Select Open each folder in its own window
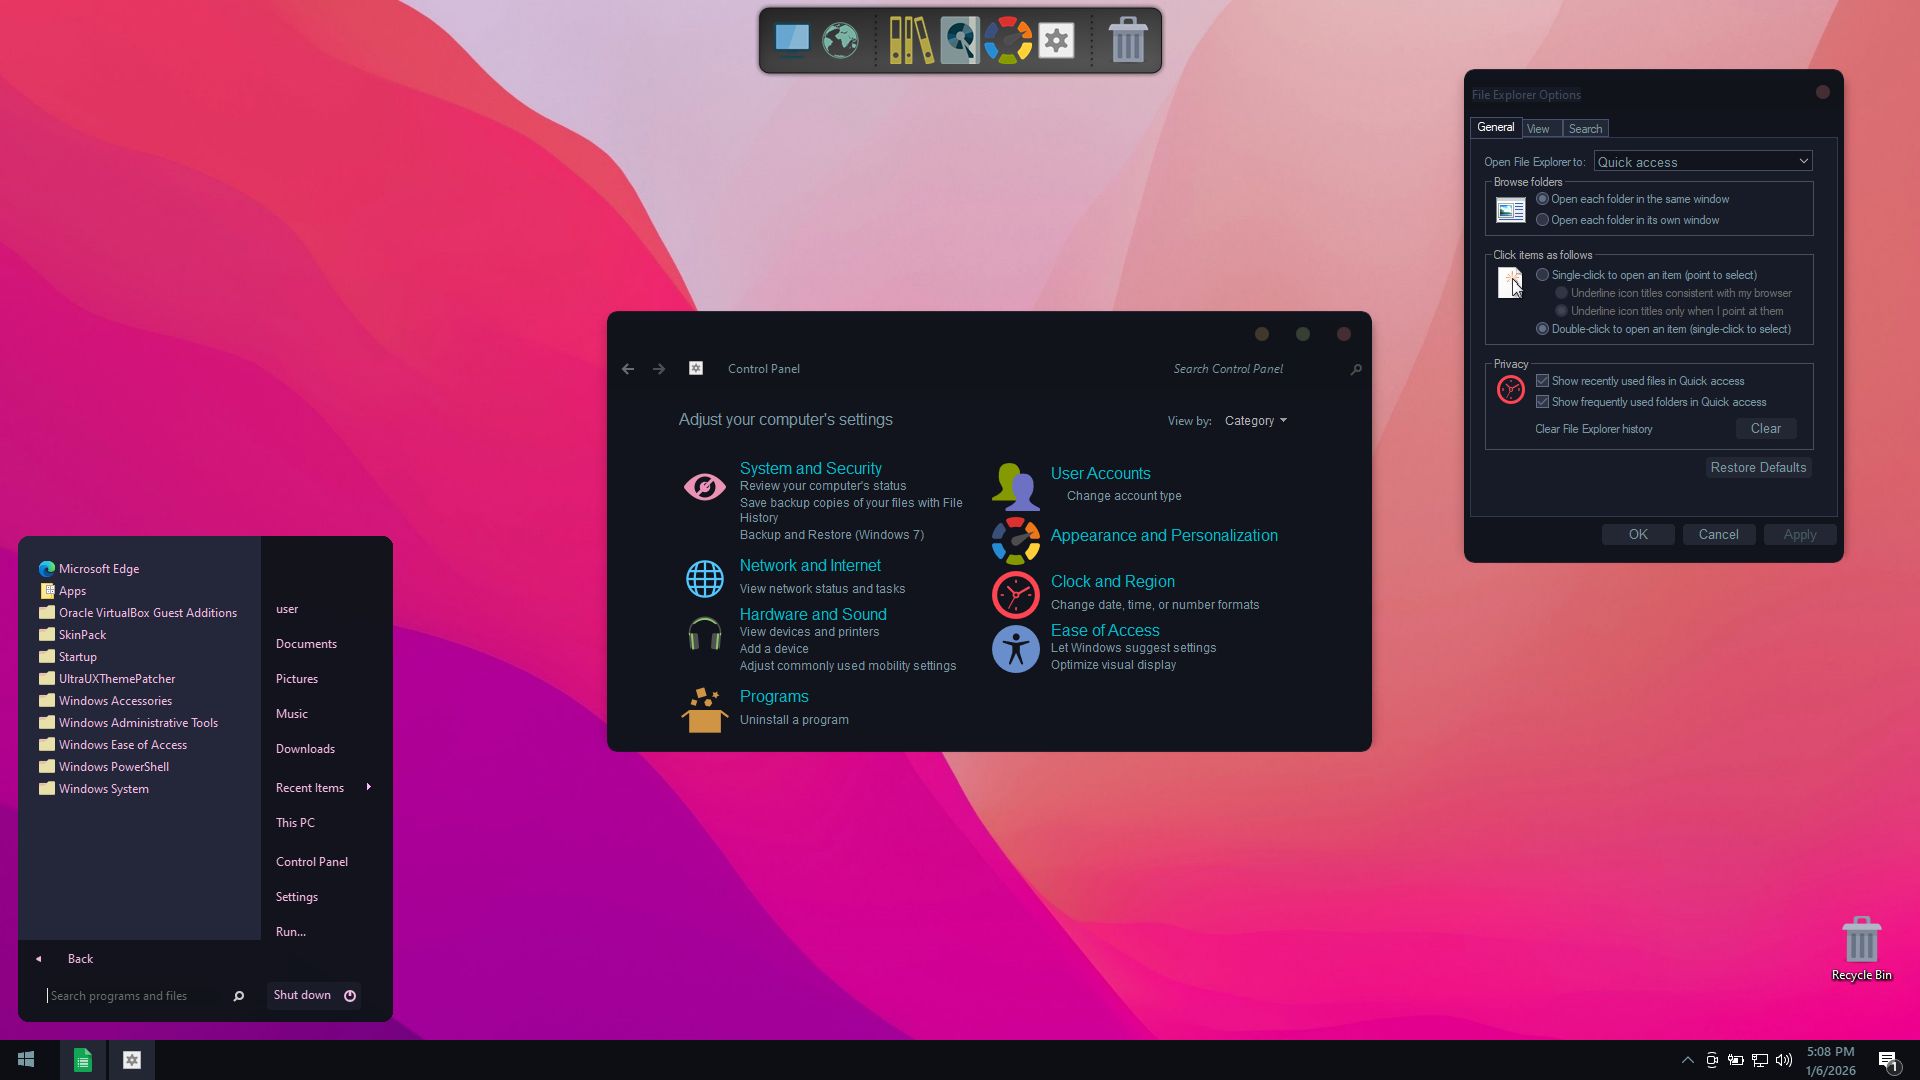This screenshot has height=1080, width=1920. click(x=1542, y=220)
